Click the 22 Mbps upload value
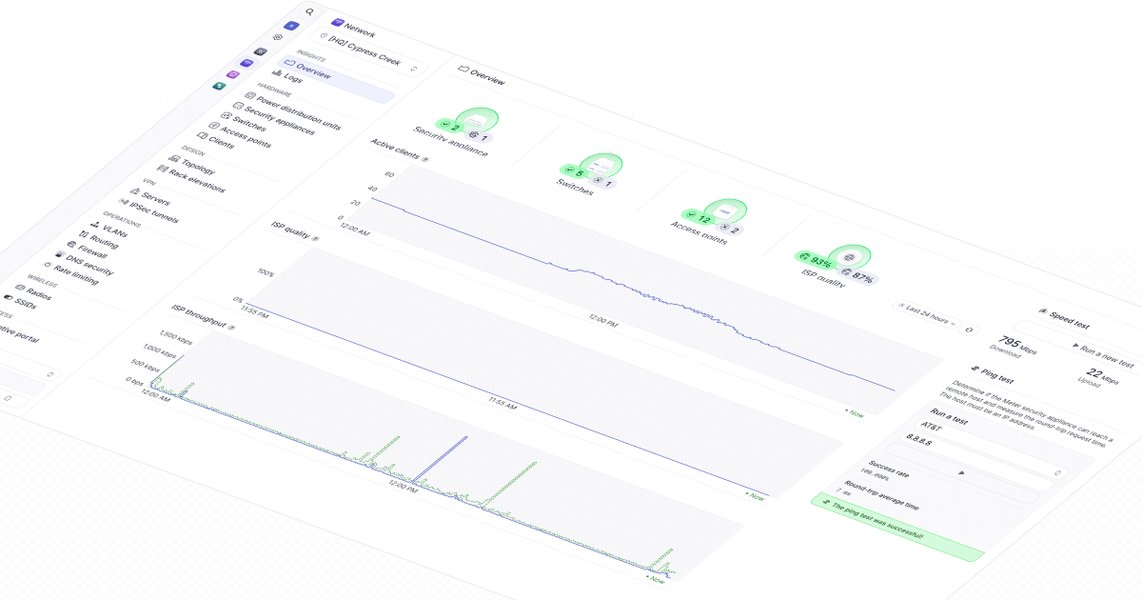The image size is (1142, 600). (x=1102, y=376)
